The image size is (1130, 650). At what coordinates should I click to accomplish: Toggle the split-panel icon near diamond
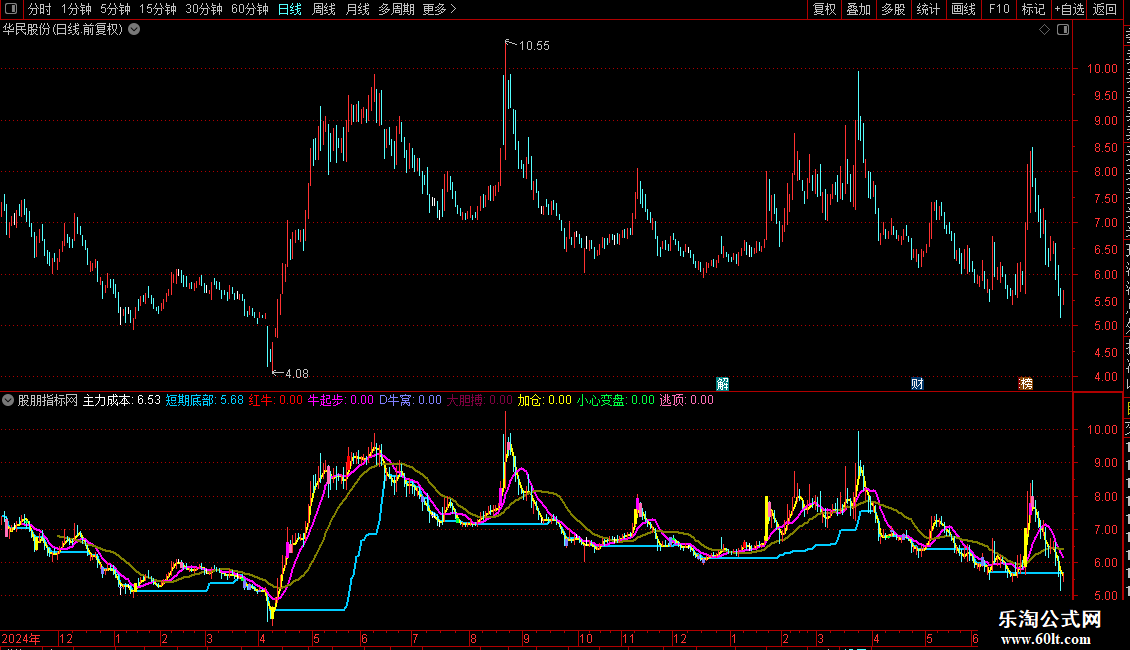[1063, 30]
